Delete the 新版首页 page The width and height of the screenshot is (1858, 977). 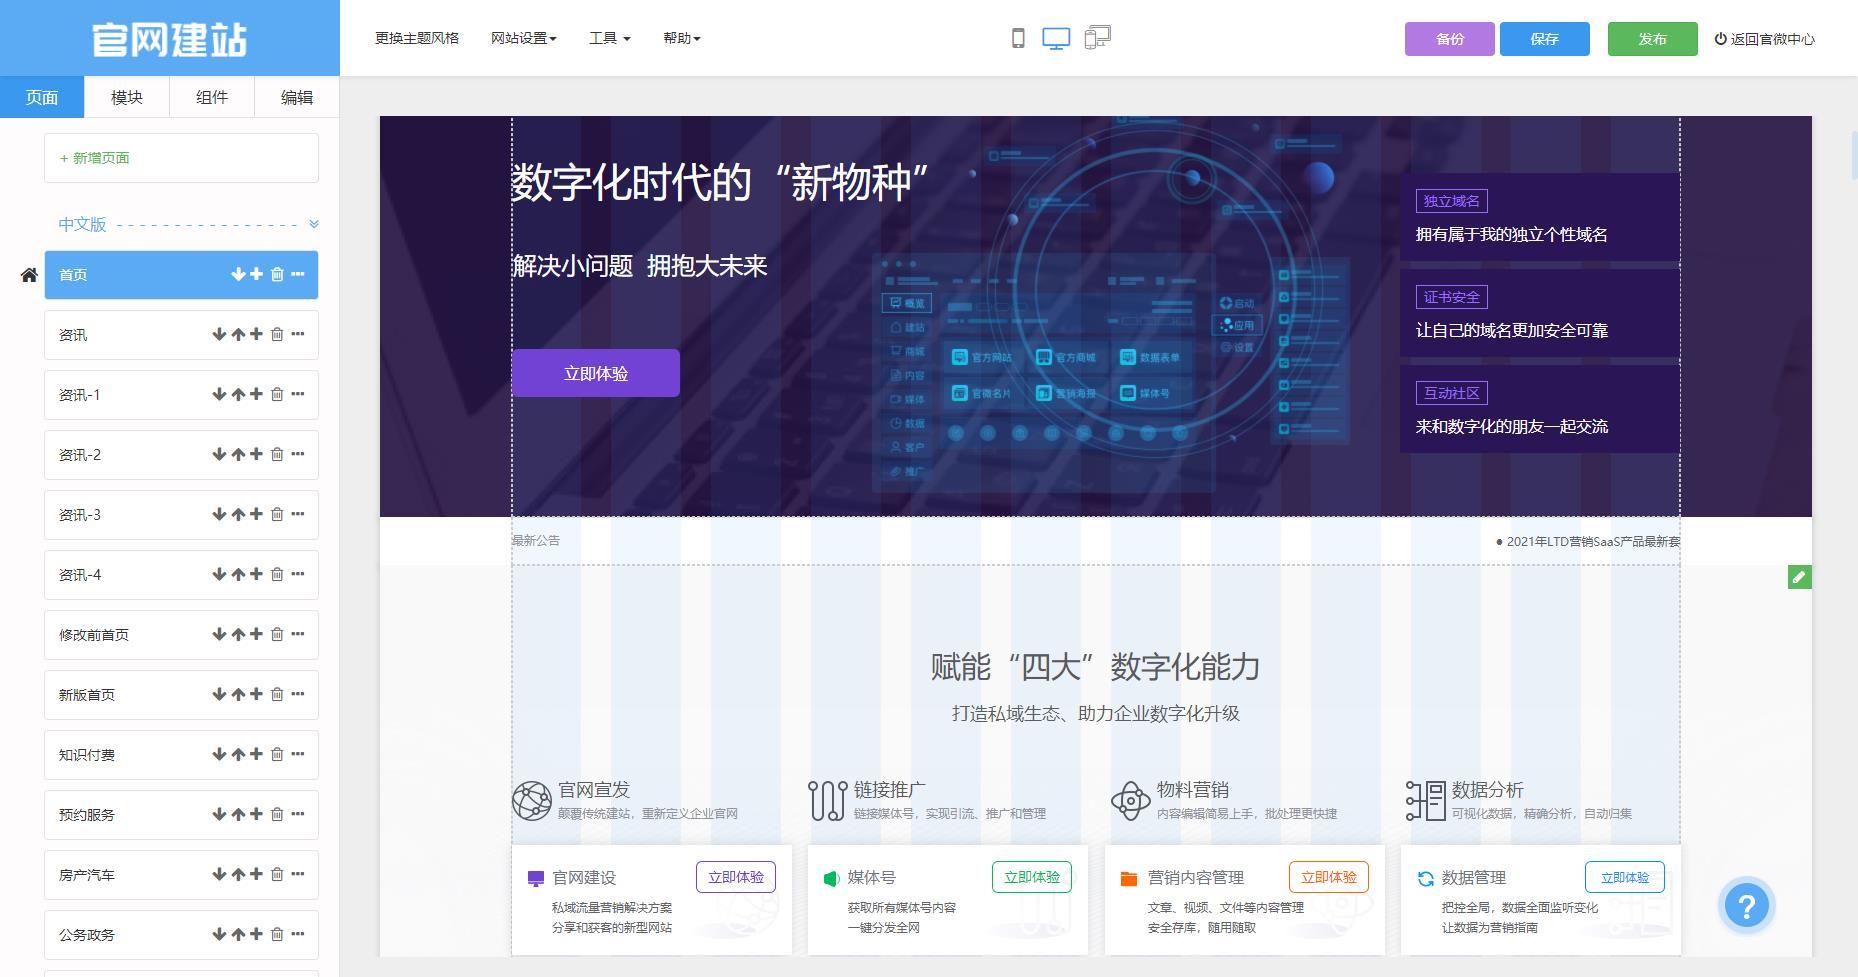click(277, 694)
